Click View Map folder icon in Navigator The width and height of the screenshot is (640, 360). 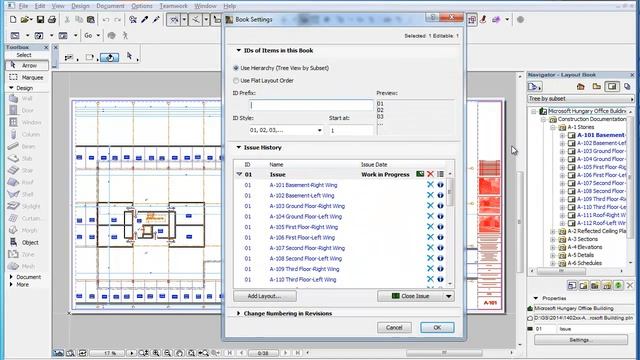pos(596,87)
